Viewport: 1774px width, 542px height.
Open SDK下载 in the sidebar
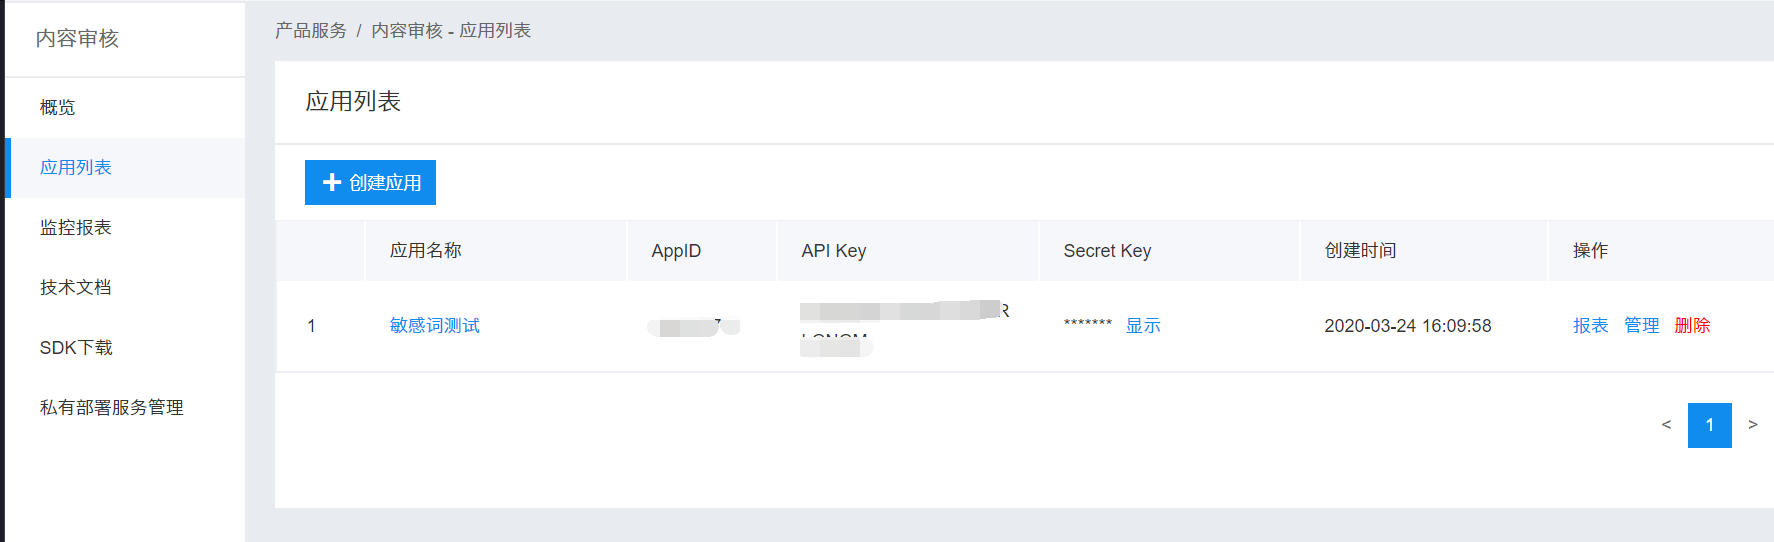click(125, 347)
